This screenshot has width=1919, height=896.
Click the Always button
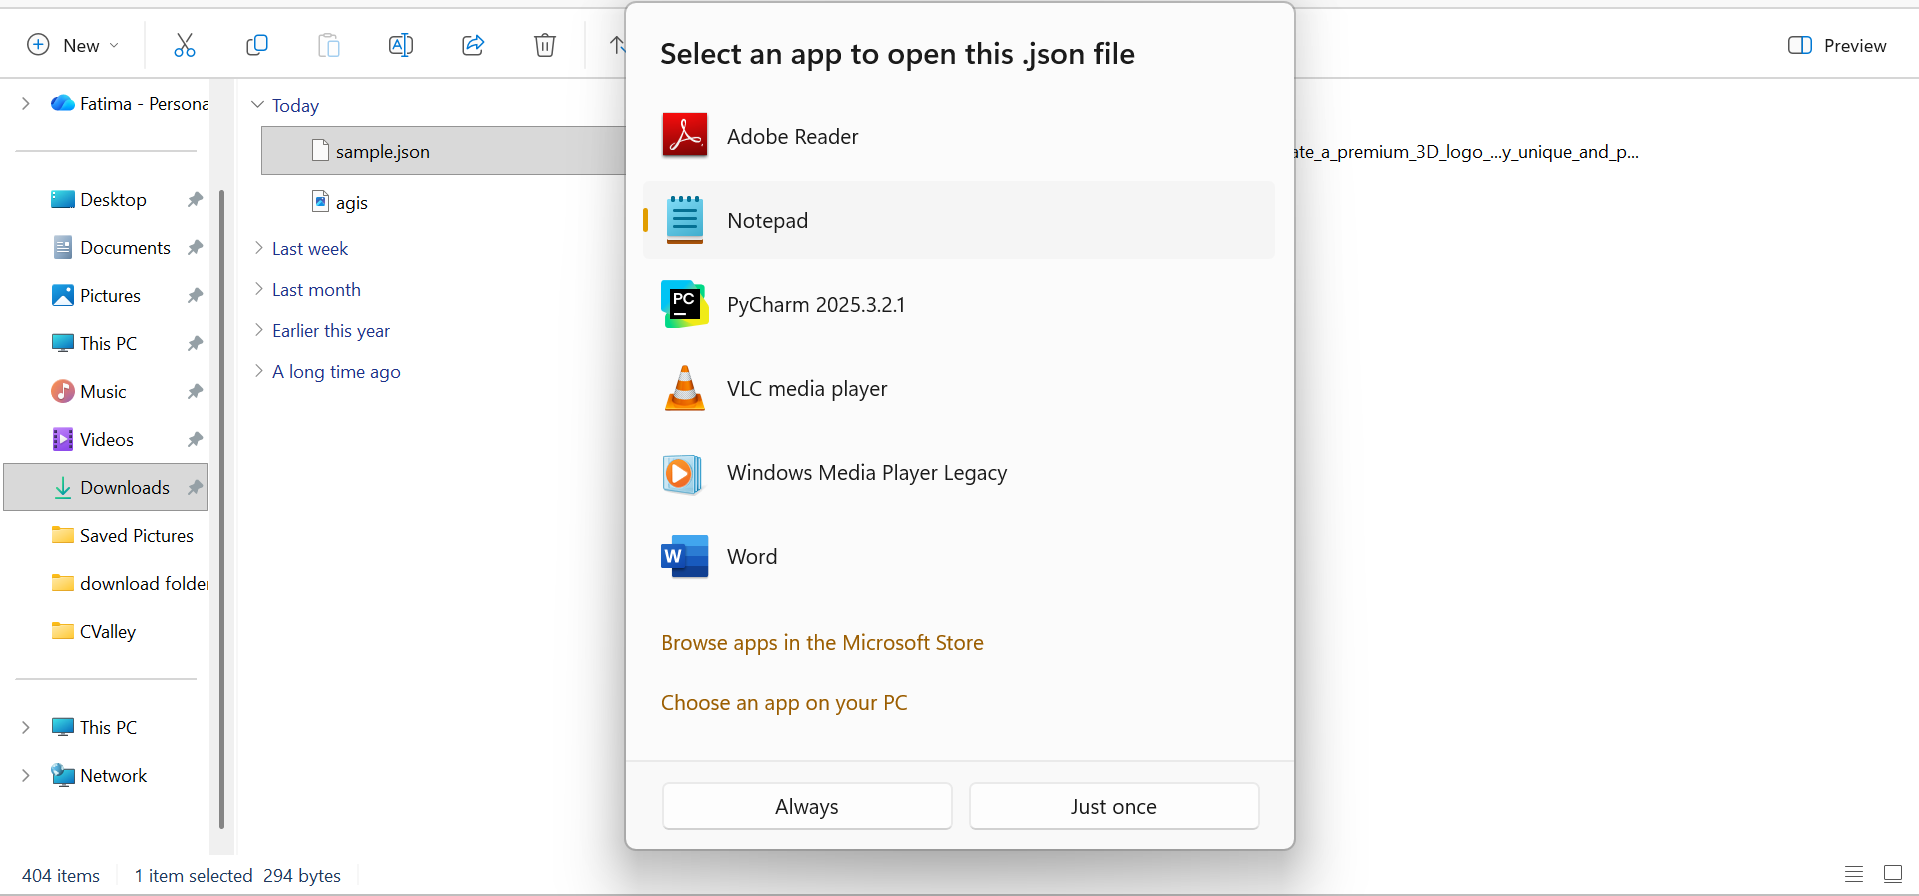pos(807,806)
